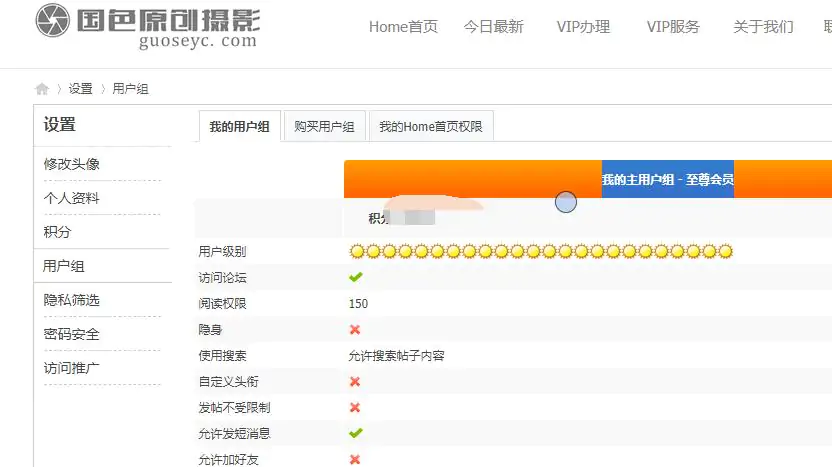The height and width of the screenshot is (467, 832).
Task: Click the 允许搜索帖子内容 value text
Action: 396,356
